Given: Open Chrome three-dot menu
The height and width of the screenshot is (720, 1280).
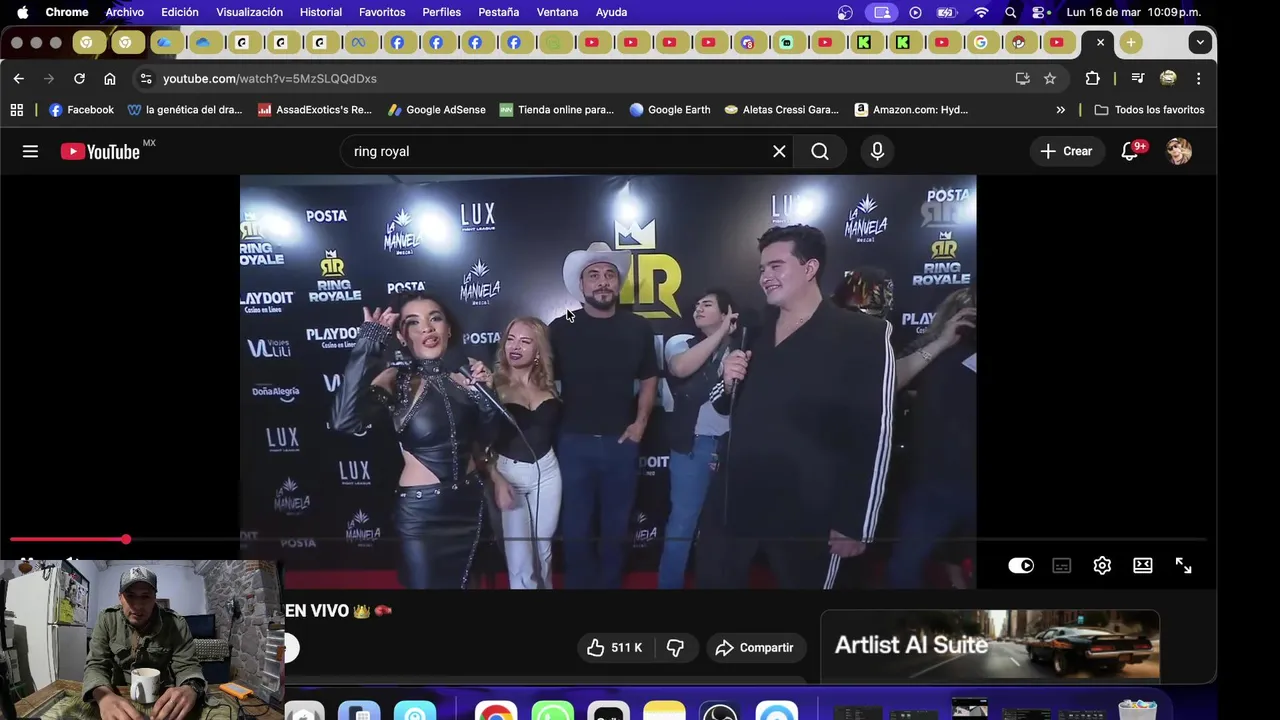Looking at the screenshot, I should [x=1198, y=78].
